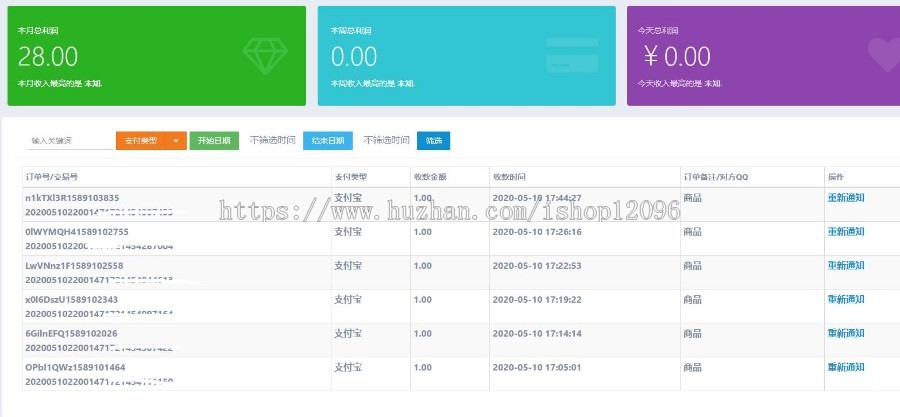Click 重新通知 for order LwVNnz1F1589102558

tap(845, 266)
